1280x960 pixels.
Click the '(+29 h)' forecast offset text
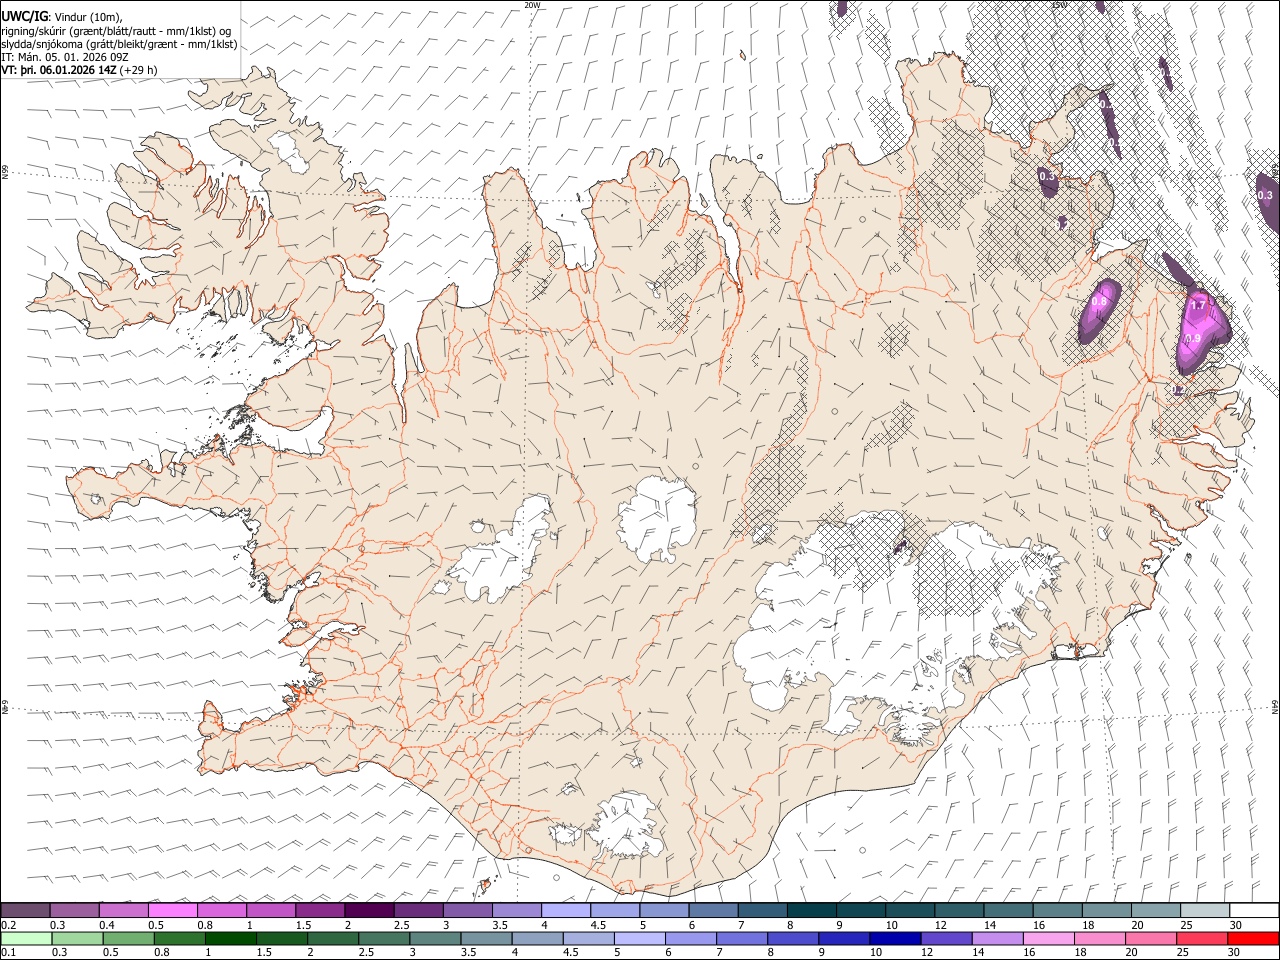tap(138, 70)
